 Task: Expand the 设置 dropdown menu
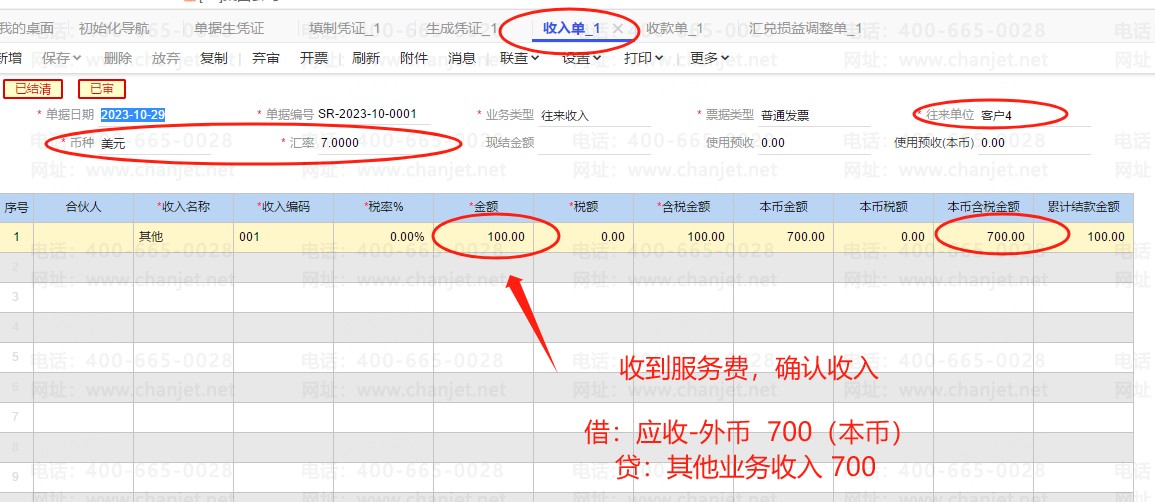[581, 58]
